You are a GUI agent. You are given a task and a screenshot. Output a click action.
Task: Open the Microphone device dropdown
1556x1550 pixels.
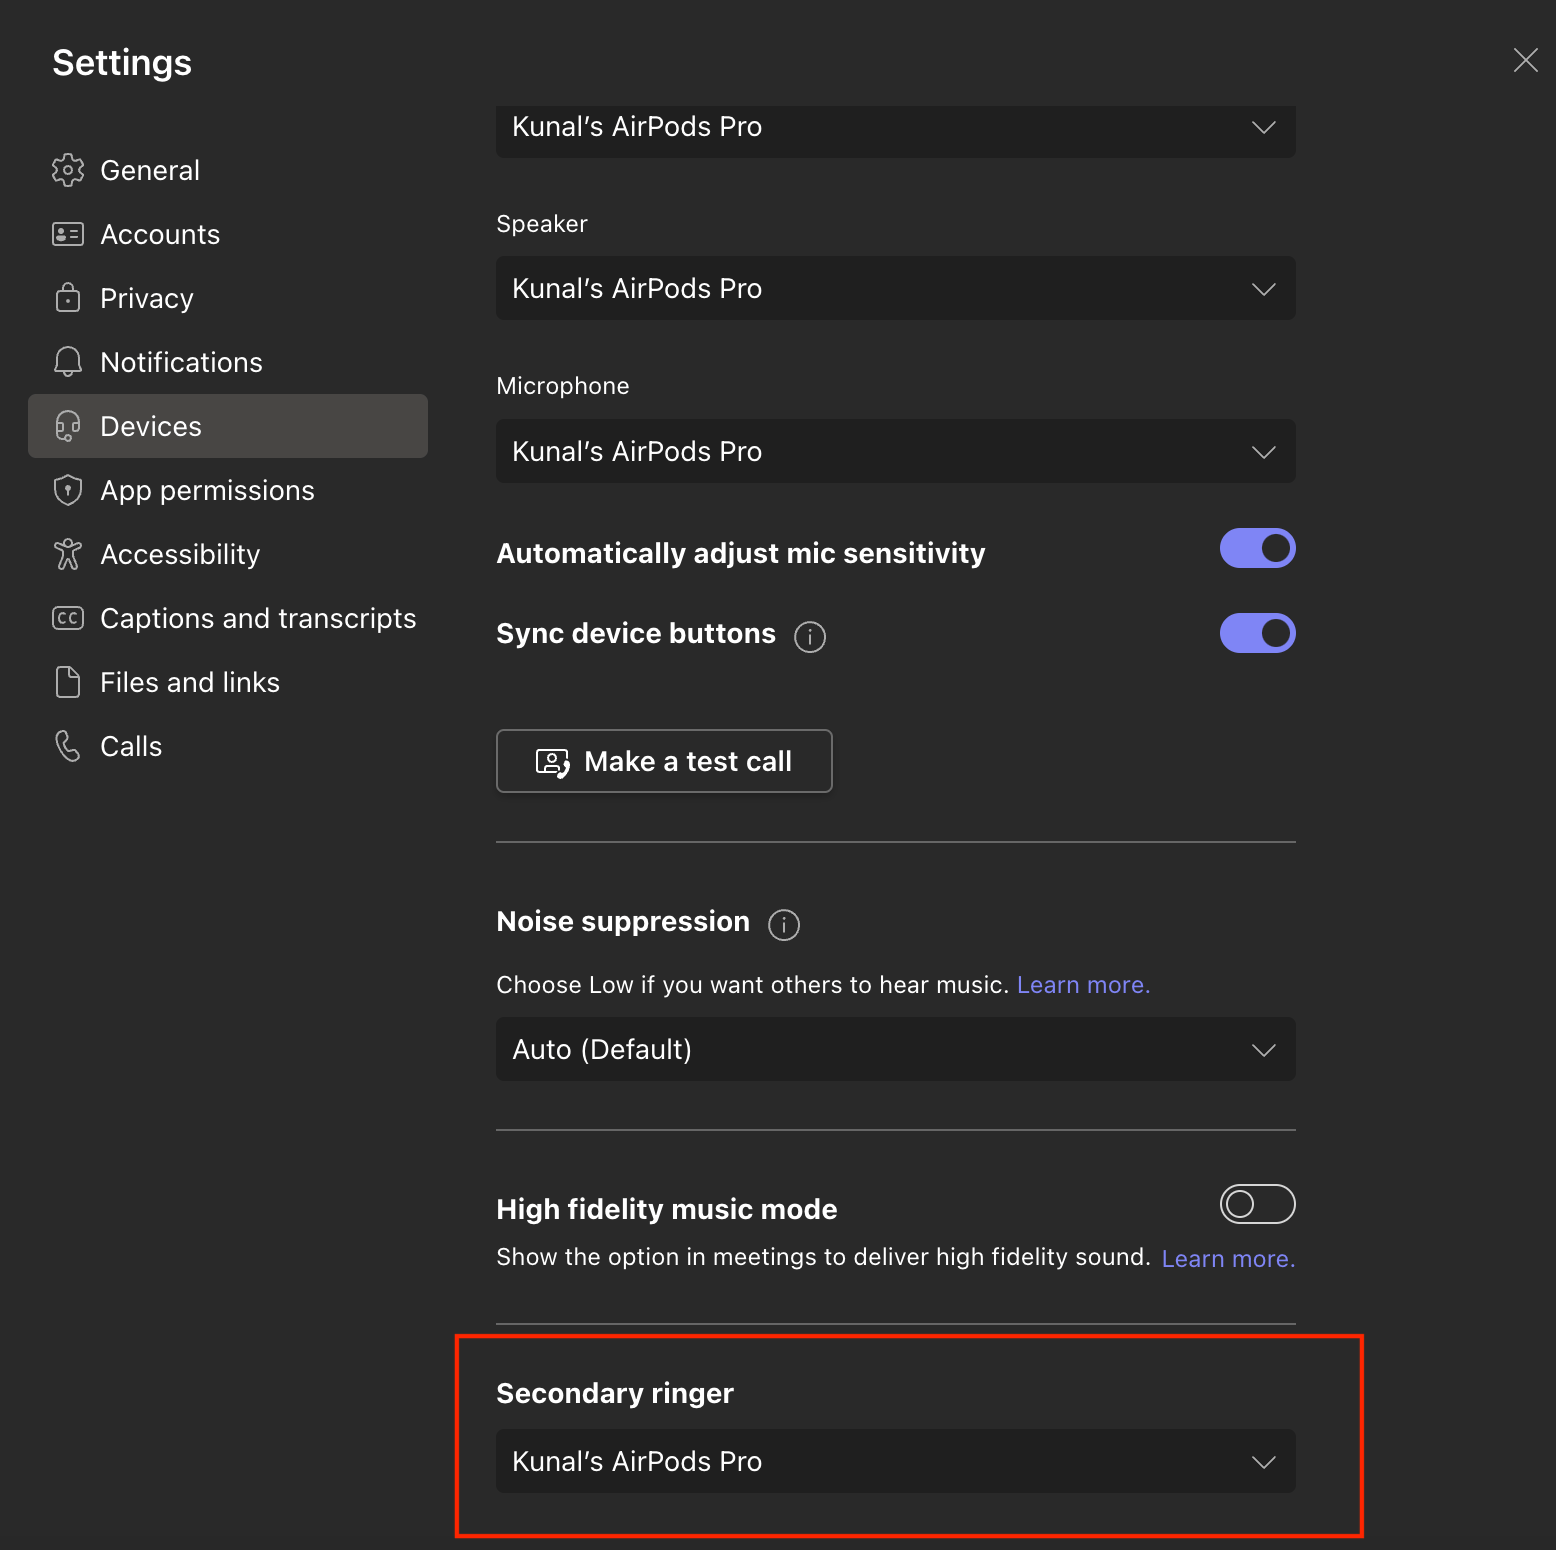[896, 451]
